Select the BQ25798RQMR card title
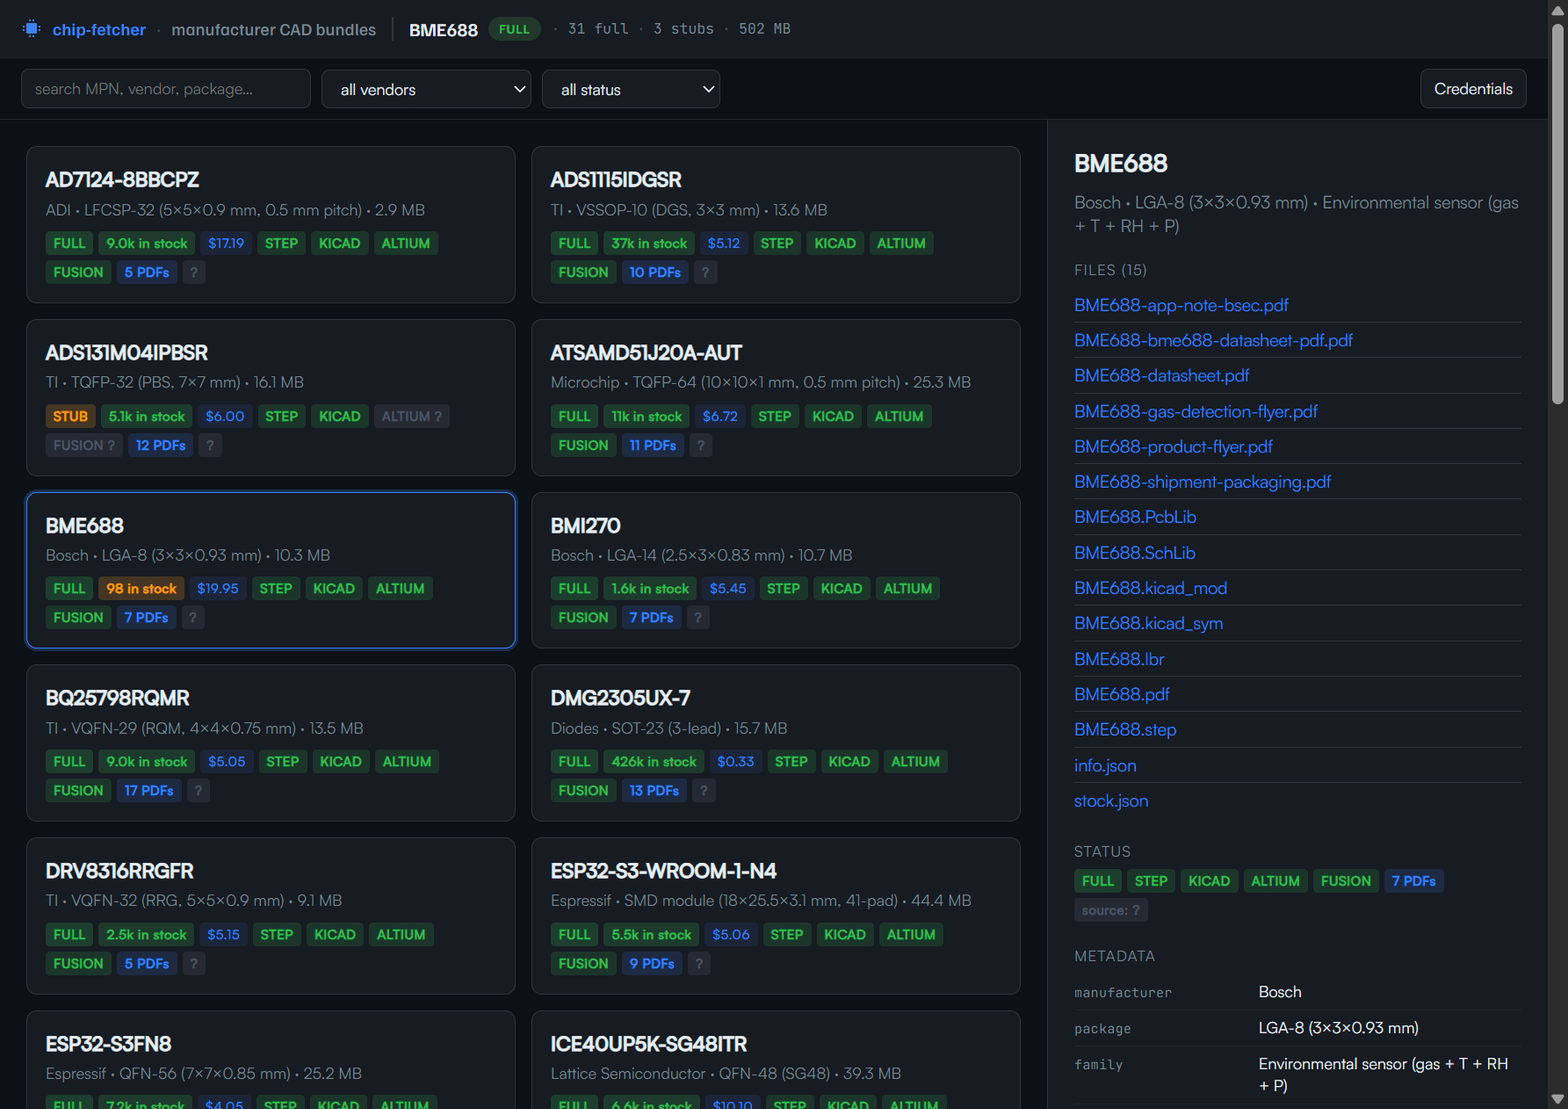Image resolution: width=1568 pixels, height=1109 pixels. [x=117, y=698]
